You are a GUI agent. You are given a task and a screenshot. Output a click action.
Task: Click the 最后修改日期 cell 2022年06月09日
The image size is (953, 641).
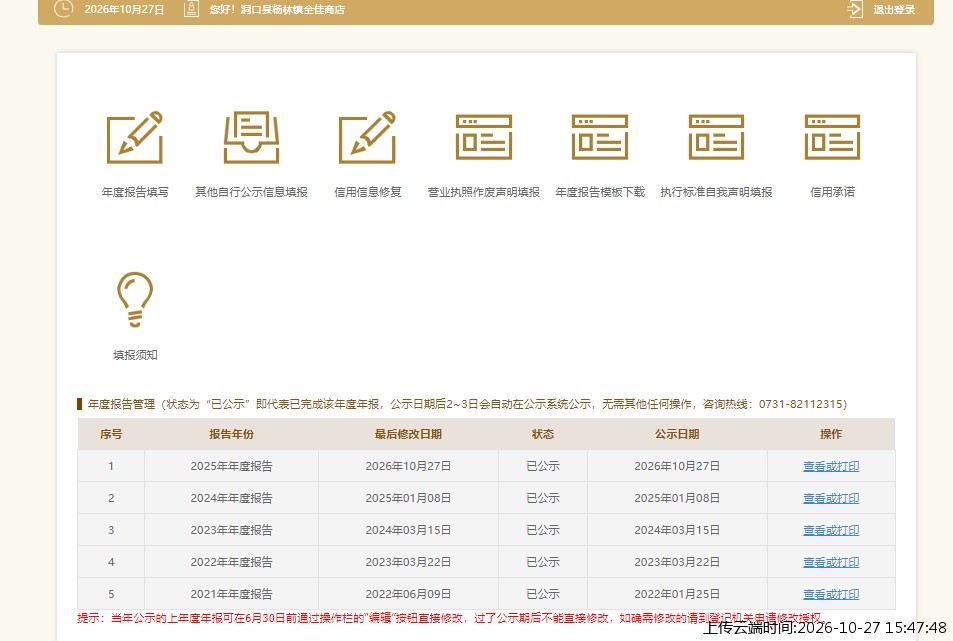coord(408,594)
